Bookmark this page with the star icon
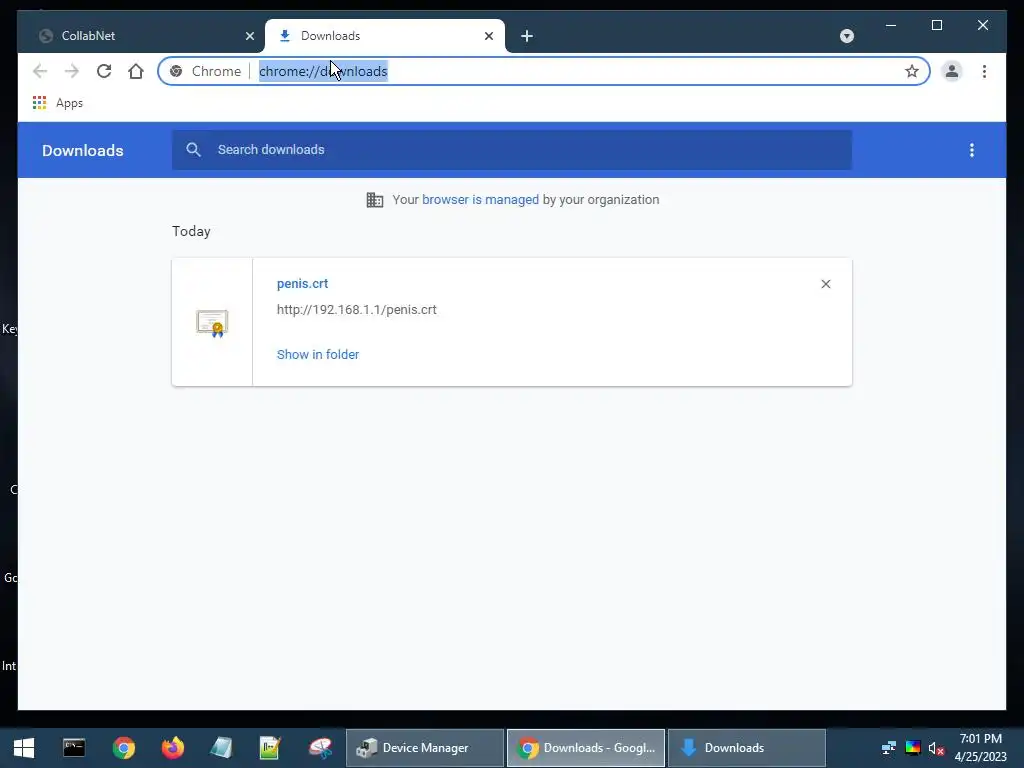1024x768 pixels. [912, 71]
